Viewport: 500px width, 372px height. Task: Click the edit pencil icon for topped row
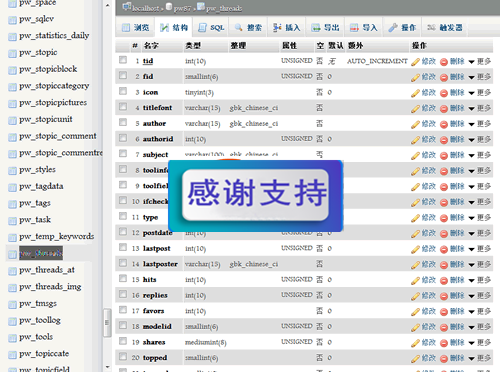coord(415,359)
